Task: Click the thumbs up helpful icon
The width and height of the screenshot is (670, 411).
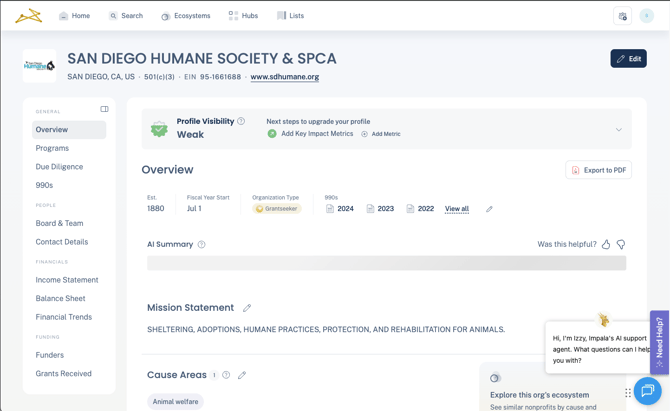Action: click(606, 244)
